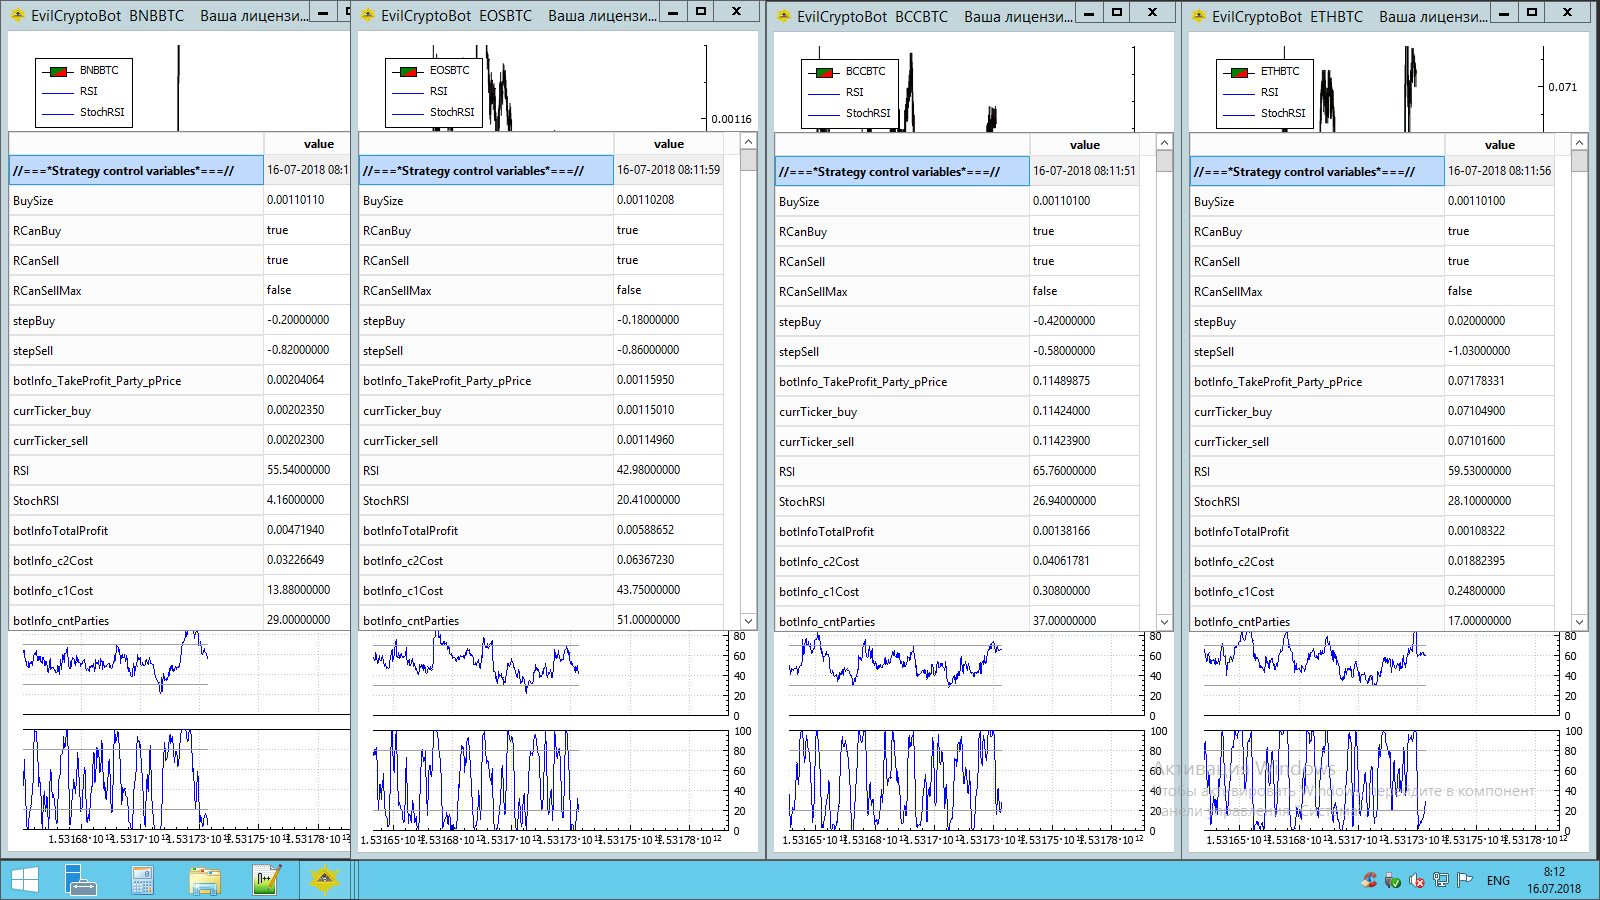The height and width of the screenshot is (900, 1600).
Task: Click scroll up arrow in BCCBTC table
Action: 1164,142
